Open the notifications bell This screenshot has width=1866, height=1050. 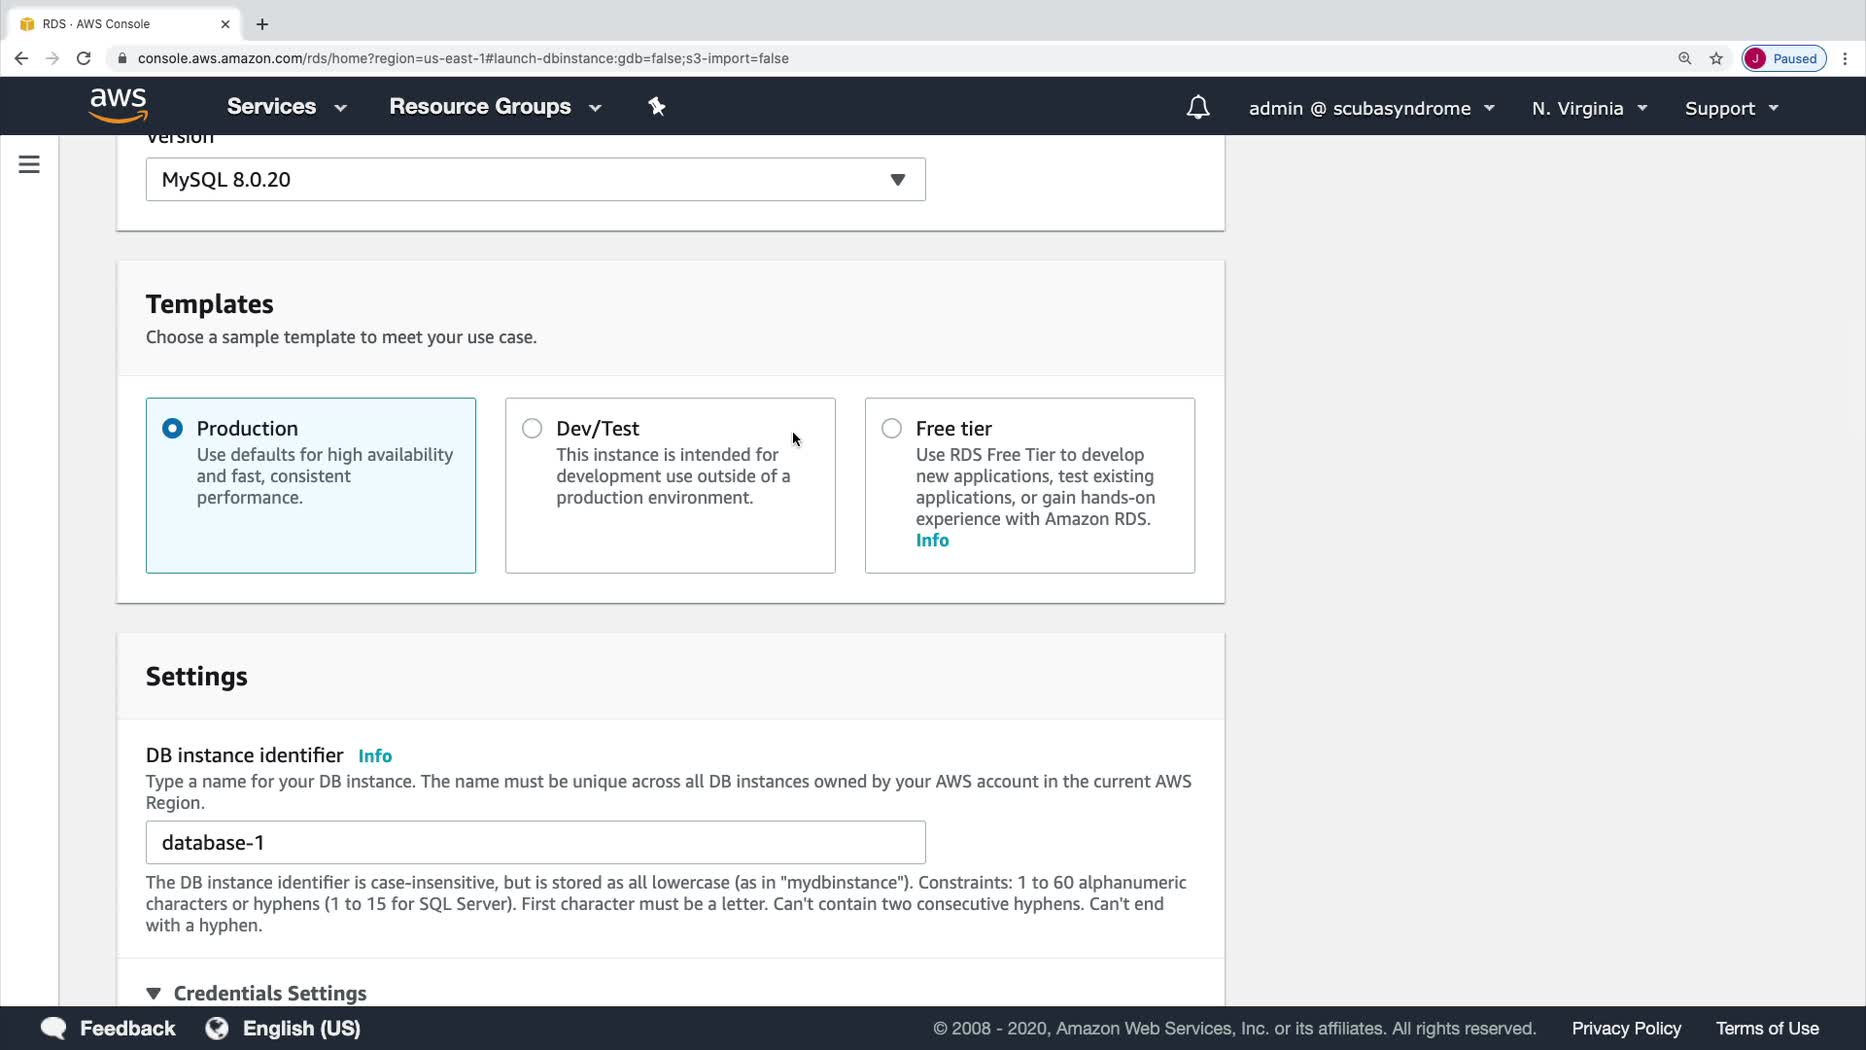[x=1197, y=108]
